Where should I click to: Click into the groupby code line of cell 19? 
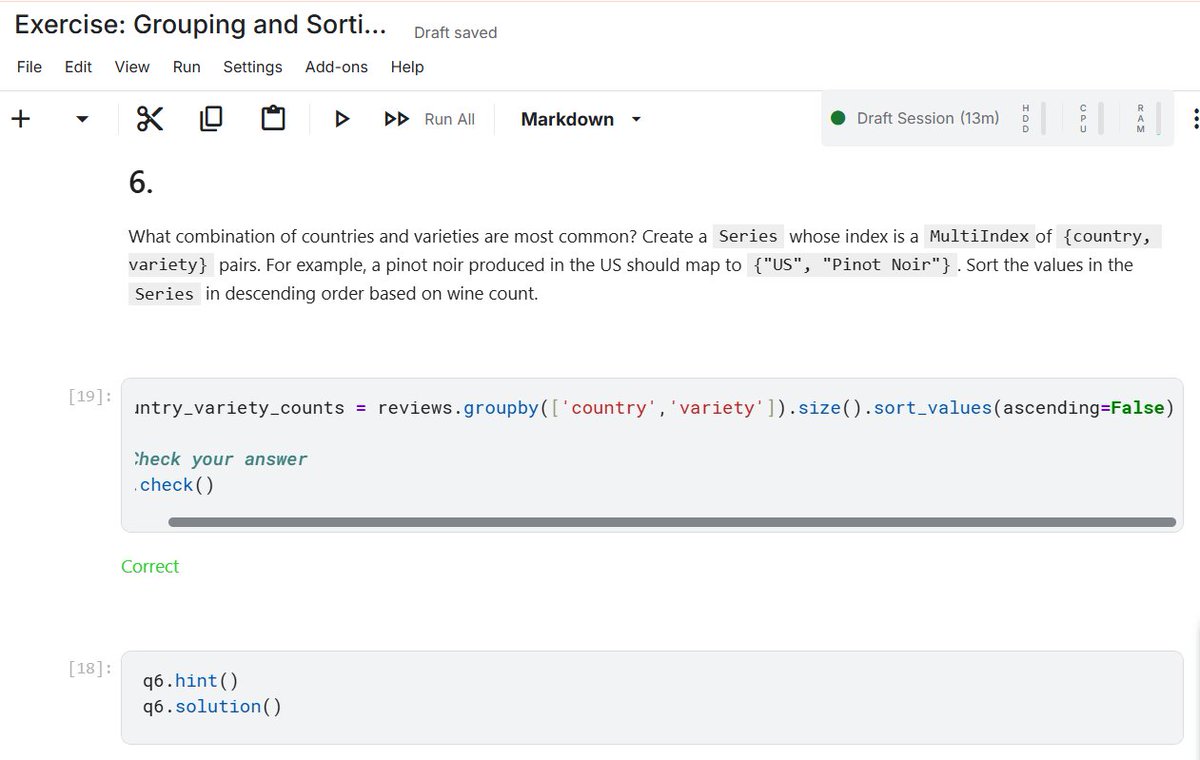point(654,408)
